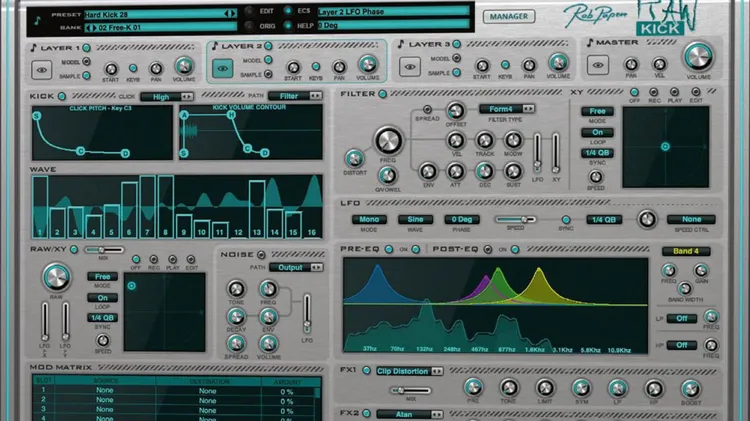Open the Click High dropdown
Viewport: 750px width, 421px height.
(x=167, y=97)
